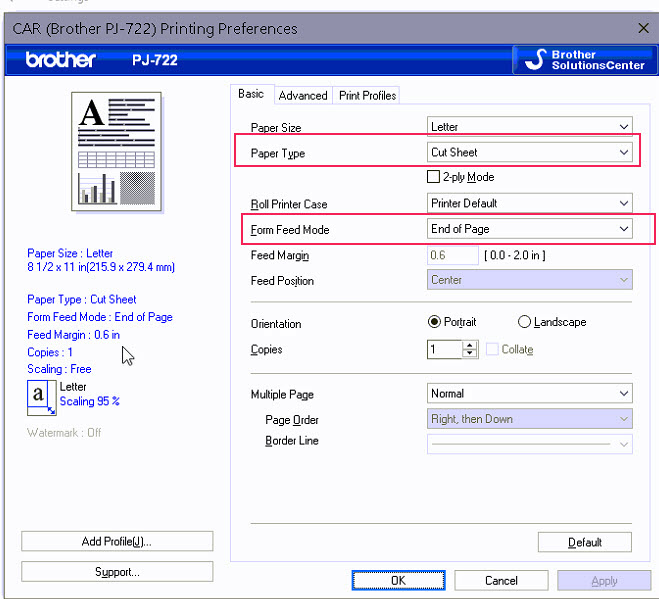Select the Basic tab
The image size is (659, 599).
(x=251, y=94)
